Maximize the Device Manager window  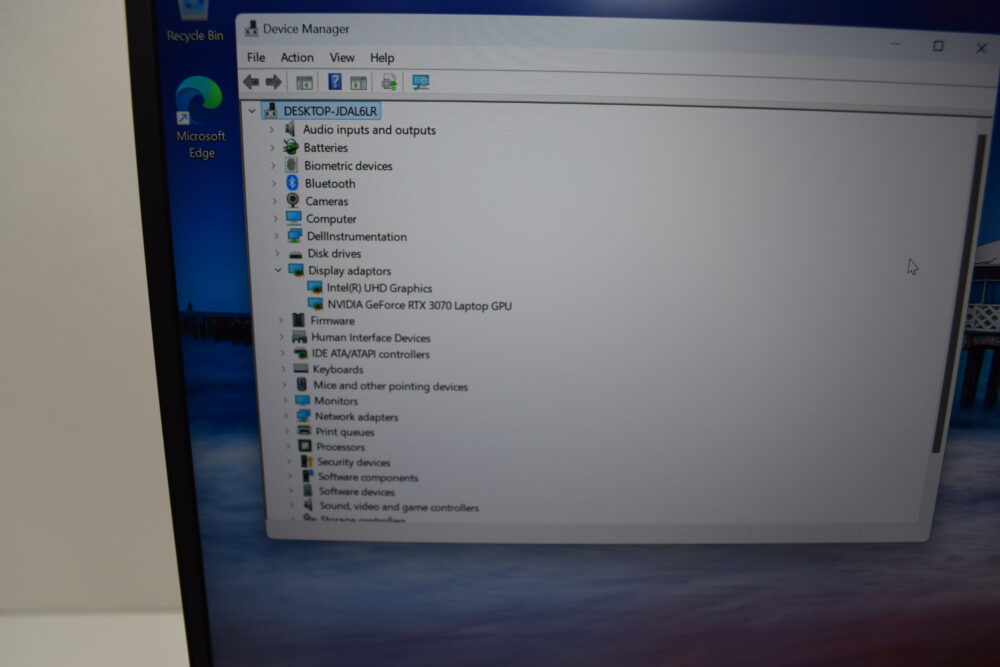[938, 46]
